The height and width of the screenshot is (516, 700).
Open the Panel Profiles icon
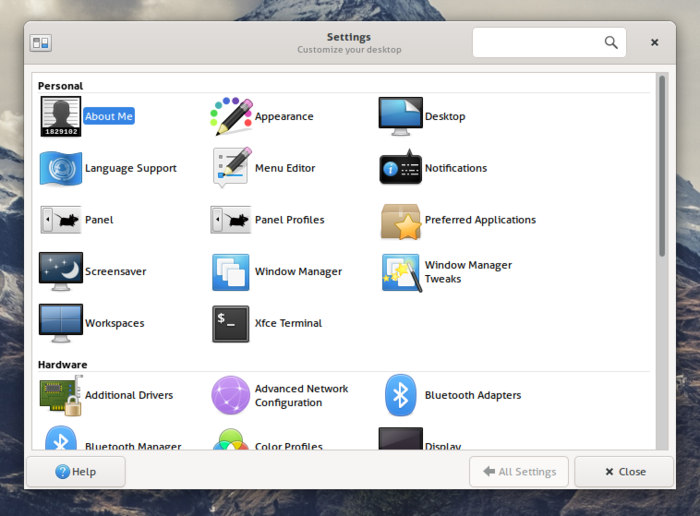pos(231,220)
